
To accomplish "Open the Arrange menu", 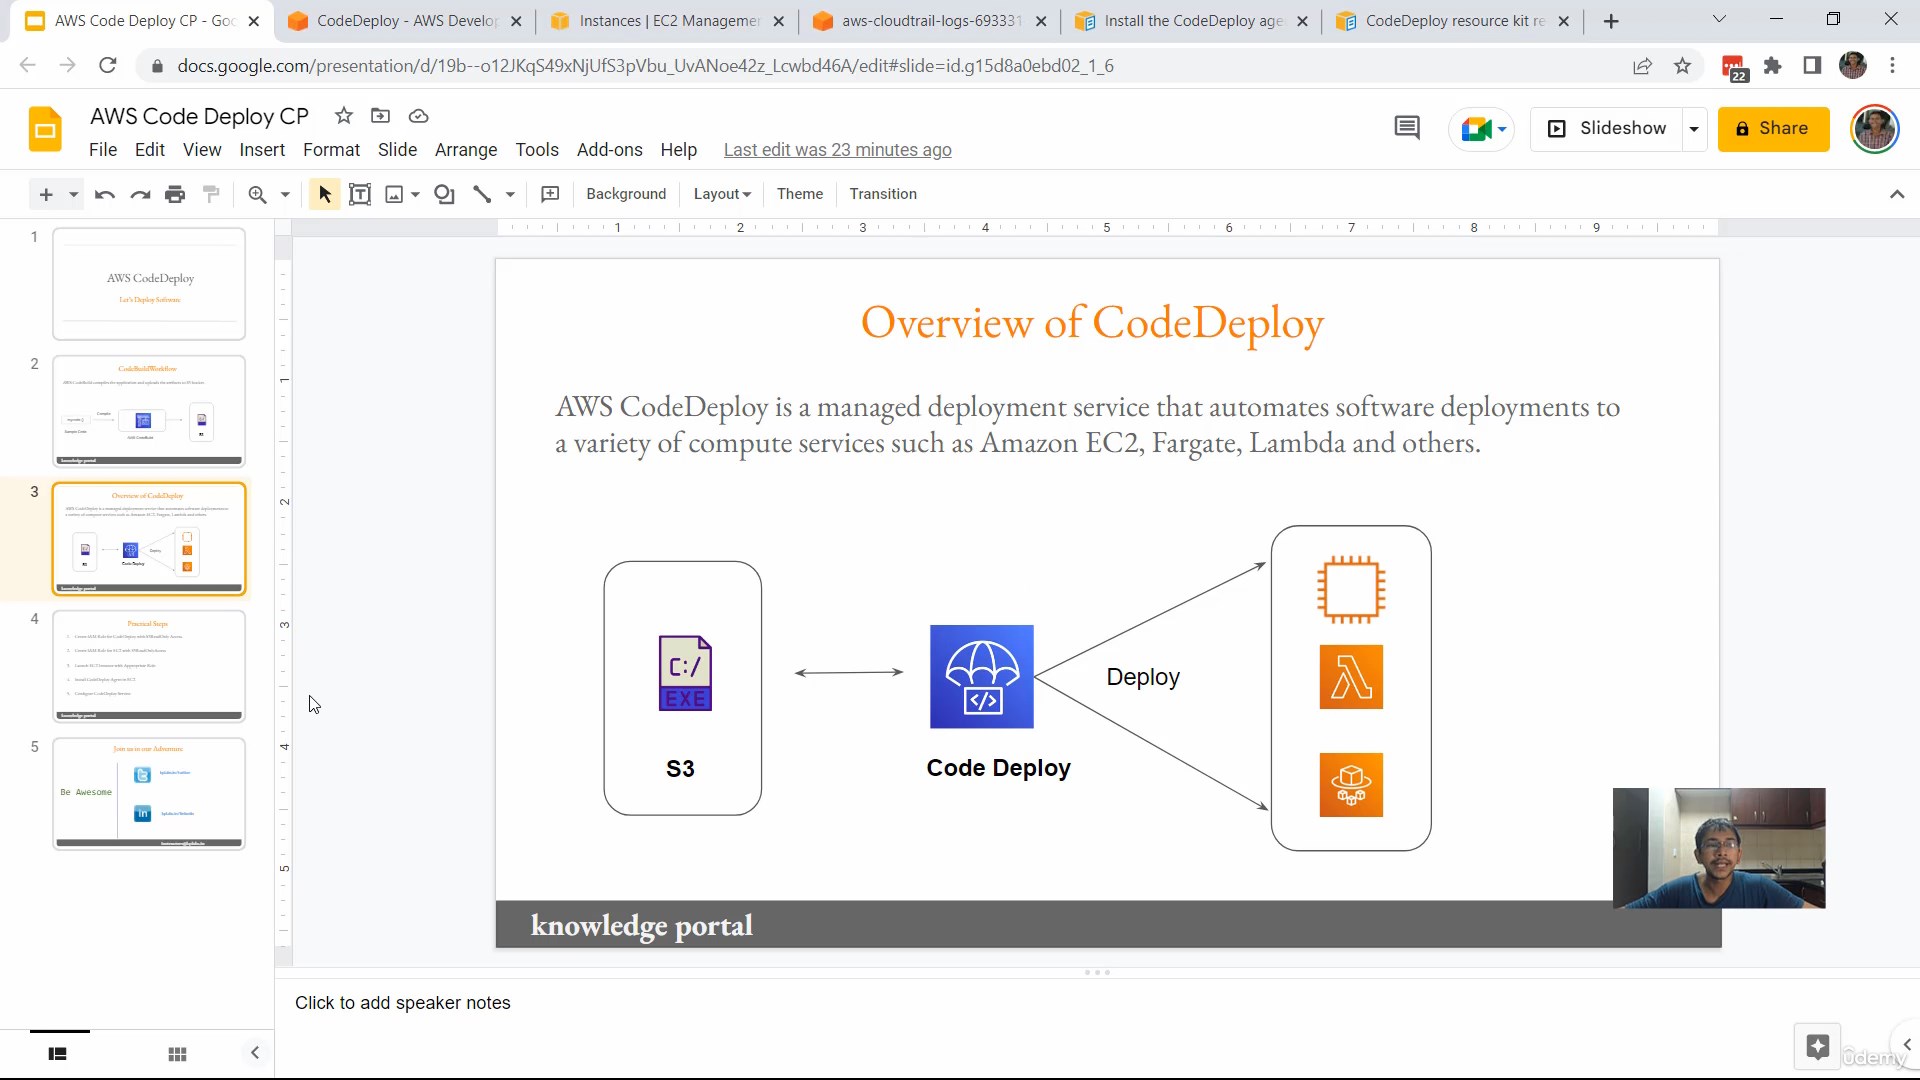I will point(466,150).
